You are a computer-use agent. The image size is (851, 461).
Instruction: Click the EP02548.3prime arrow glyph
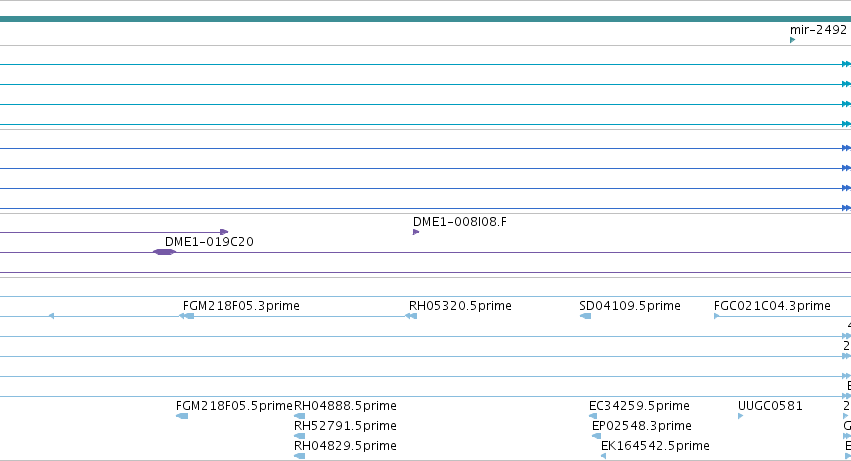point(596,436)
